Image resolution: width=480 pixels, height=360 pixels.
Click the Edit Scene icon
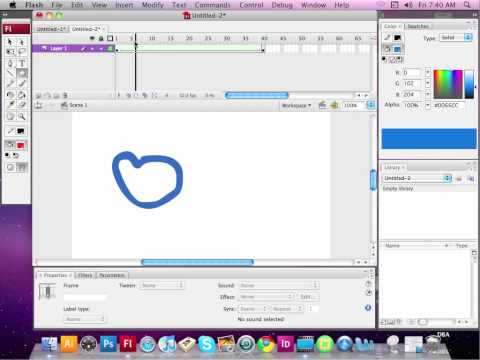click(322, 105)
